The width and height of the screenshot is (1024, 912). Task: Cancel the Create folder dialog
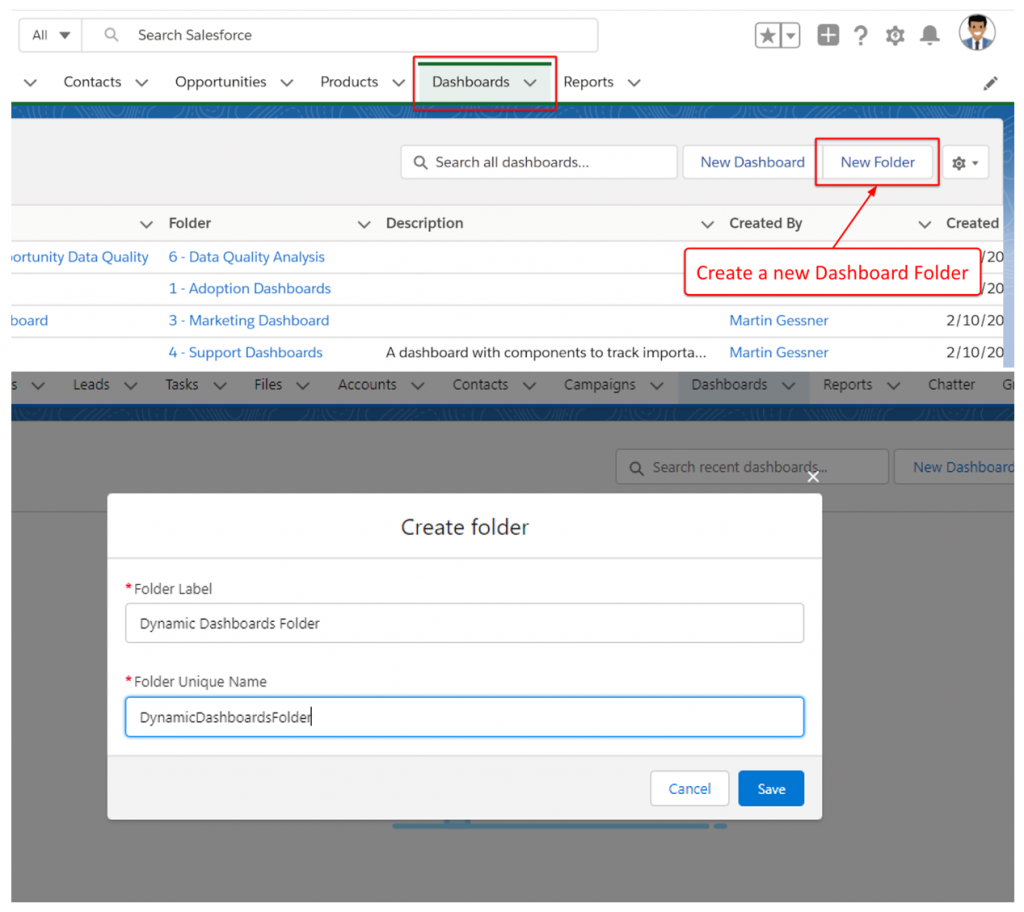click(689, 788)
